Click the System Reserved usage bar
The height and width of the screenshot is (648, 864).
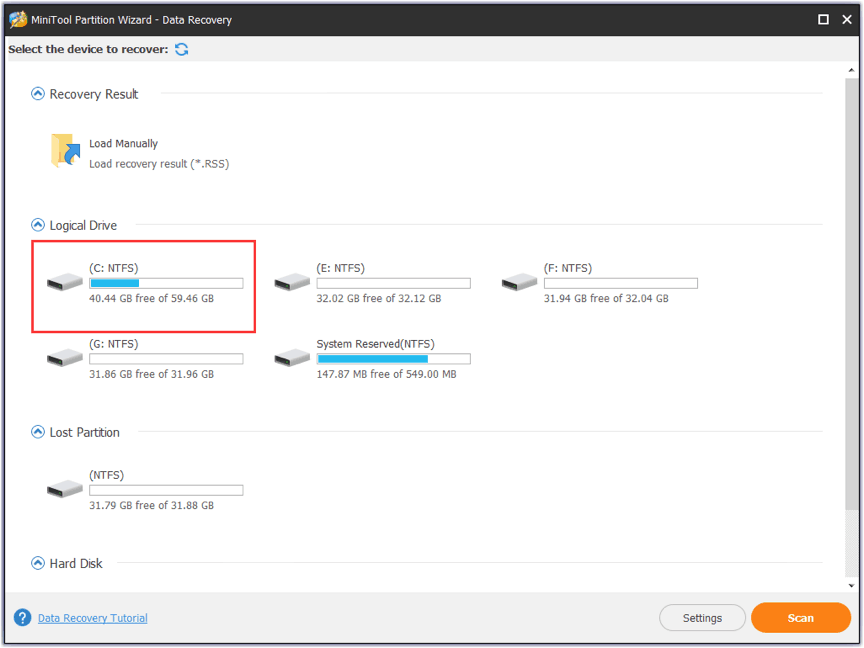[x=393, y=359]
